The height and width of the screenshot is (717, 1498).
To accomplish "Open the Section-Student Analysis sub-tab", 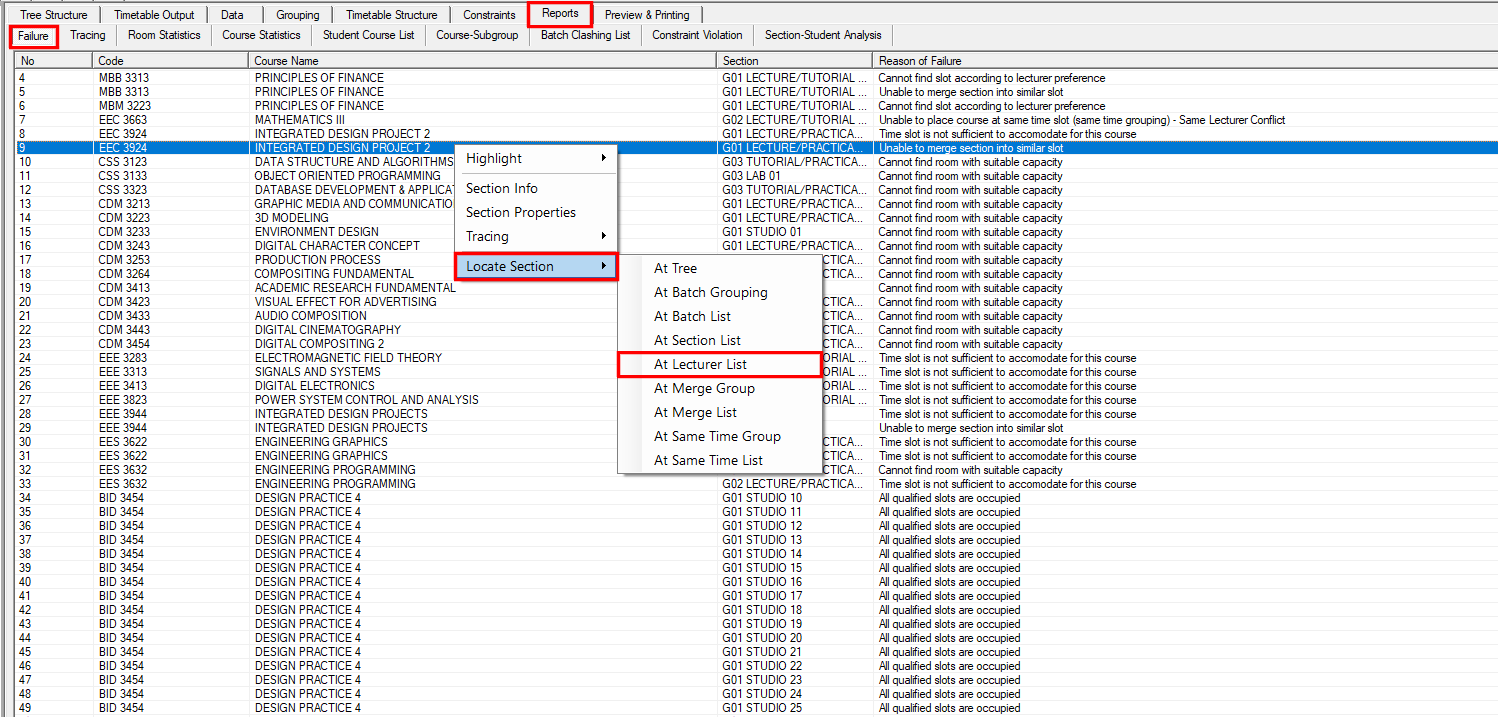I will [823, 35].
